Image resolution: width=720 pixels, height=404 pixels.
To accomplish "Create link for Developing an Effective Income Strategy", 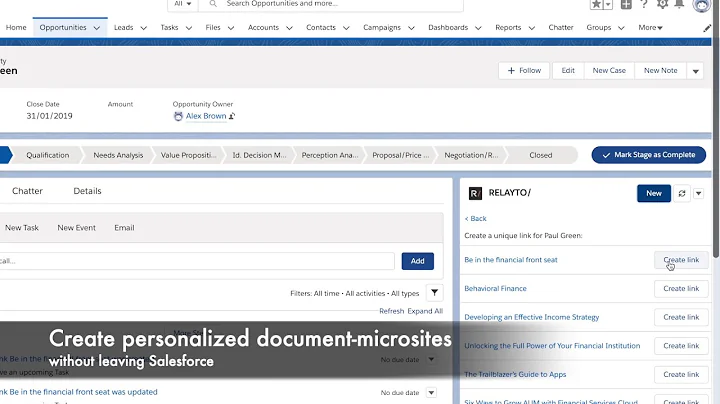I will pos(681,317).
